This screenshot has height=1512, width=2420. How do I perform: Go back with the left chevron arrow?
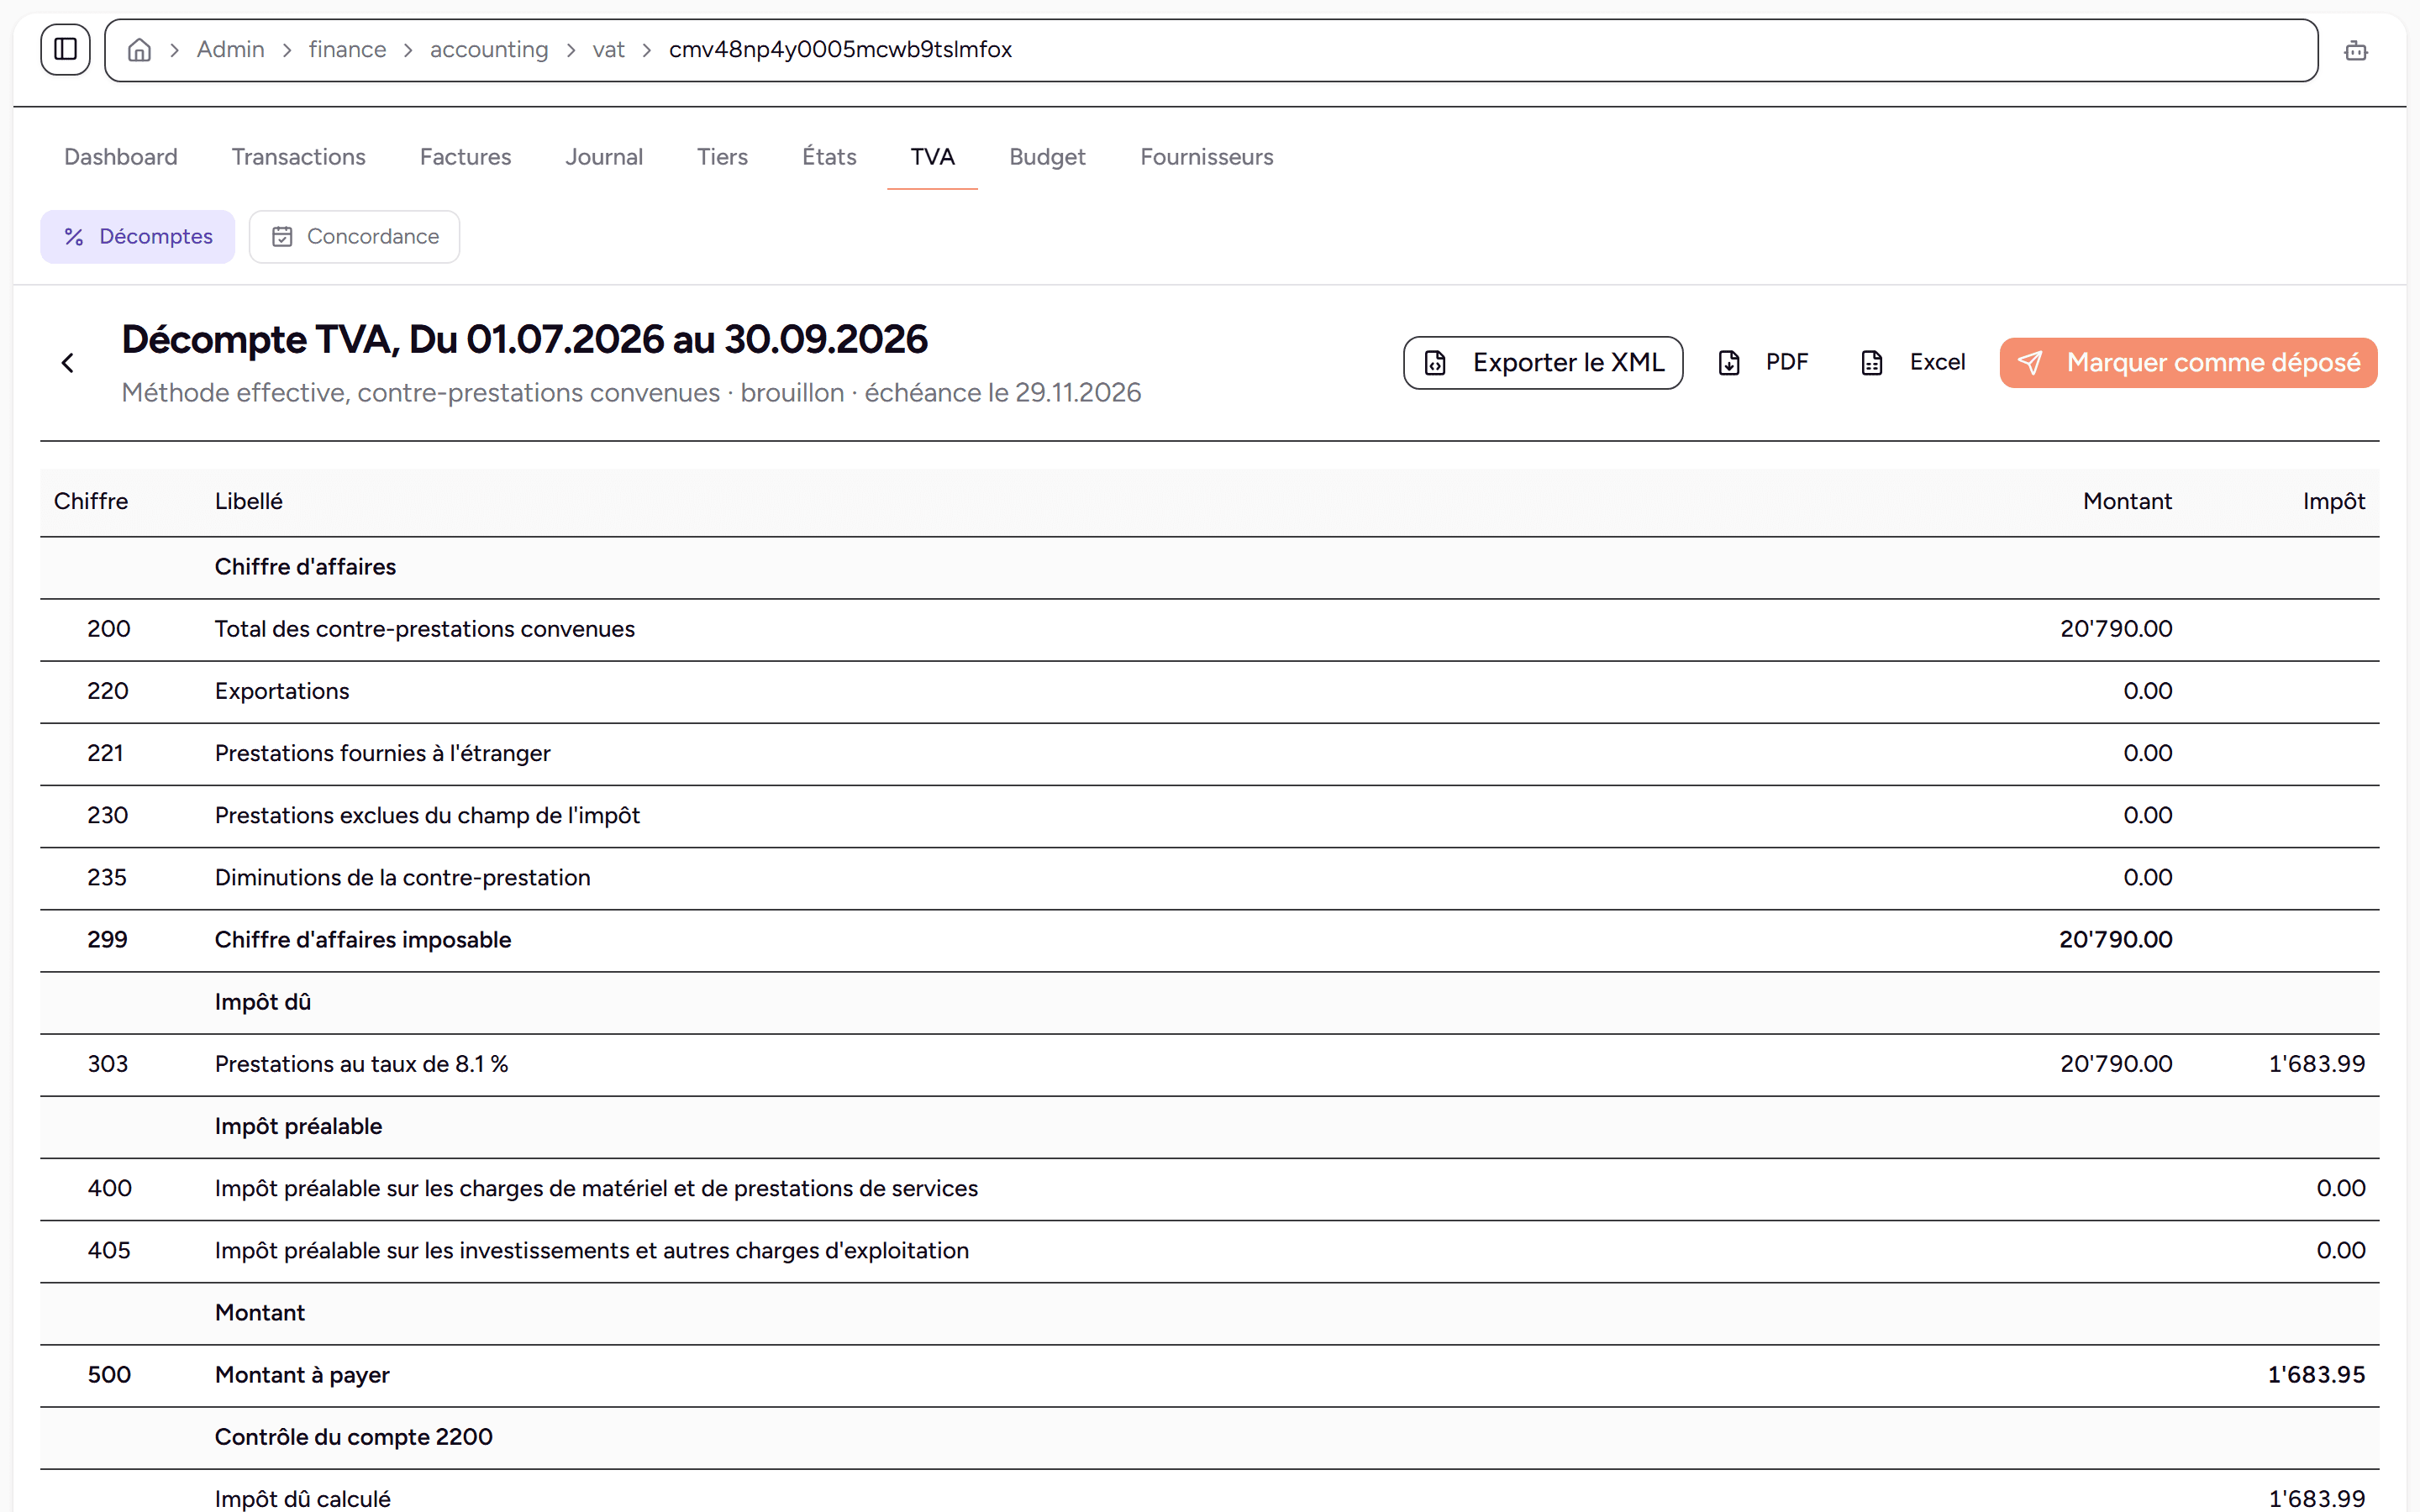coord(68,363)
